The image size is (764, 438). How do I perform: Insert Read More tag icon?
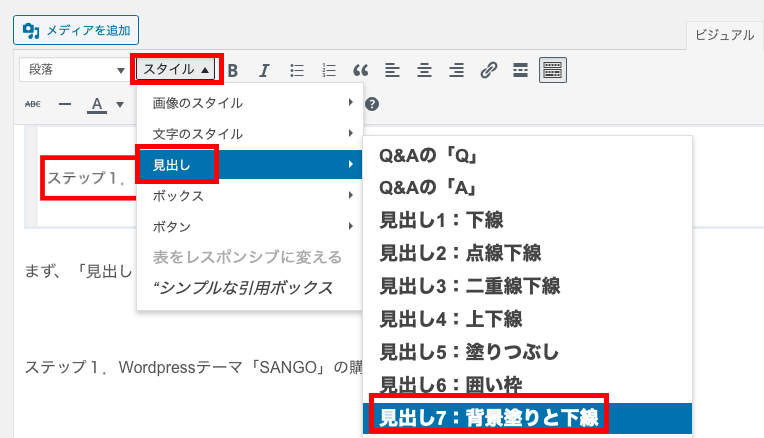tap(520, 70)
